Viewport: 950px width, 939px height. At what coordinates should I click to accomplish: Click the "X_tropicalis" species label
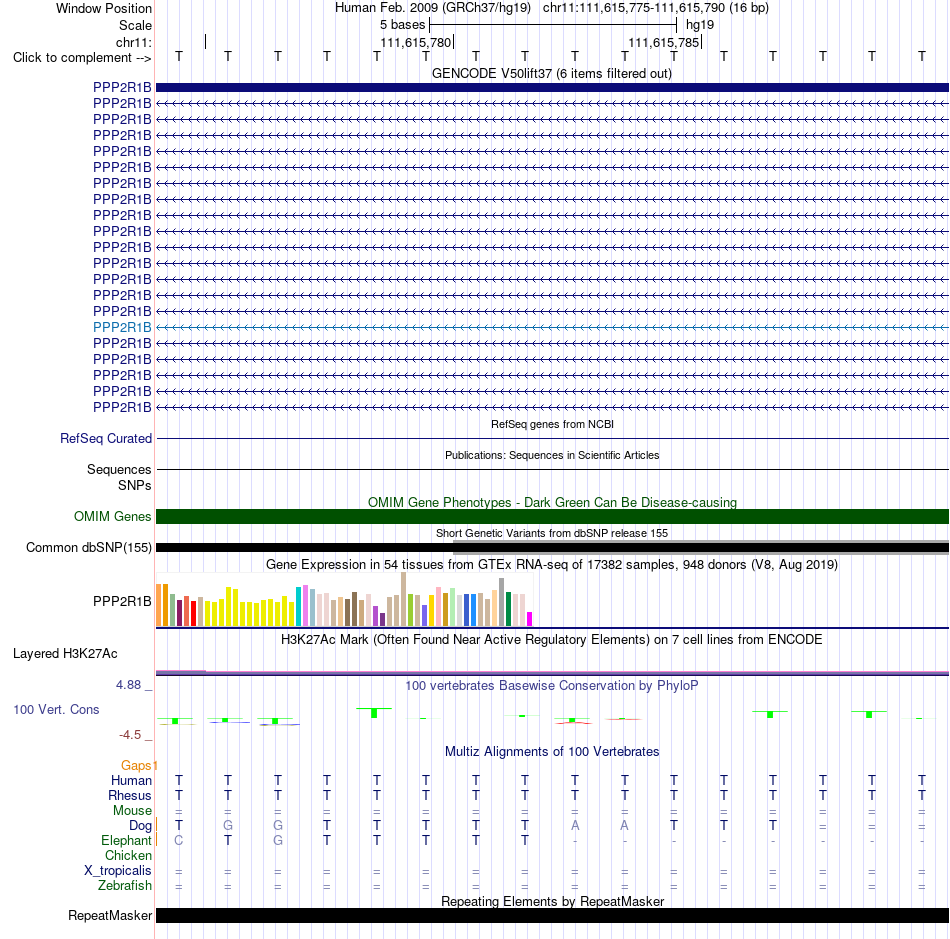118,871
